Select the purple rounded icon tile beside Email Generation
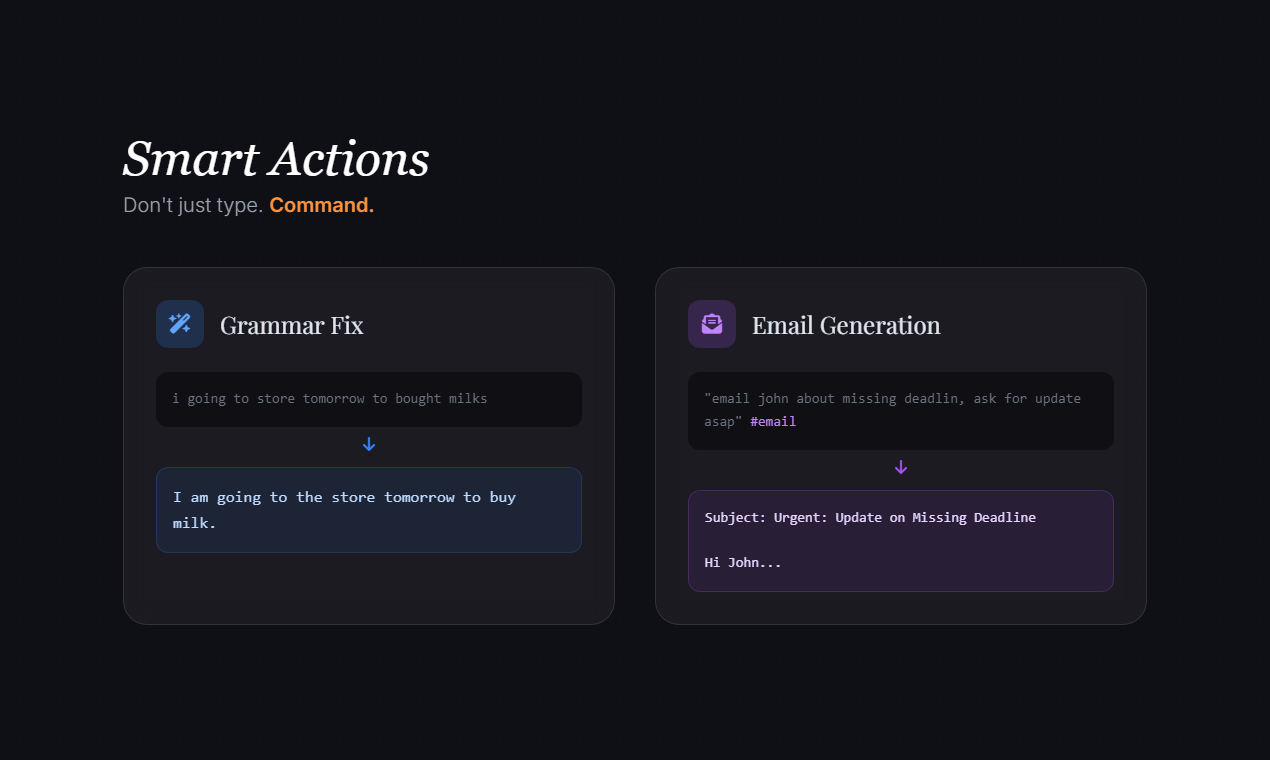The image size is (1270, 760). pos(711,323)
